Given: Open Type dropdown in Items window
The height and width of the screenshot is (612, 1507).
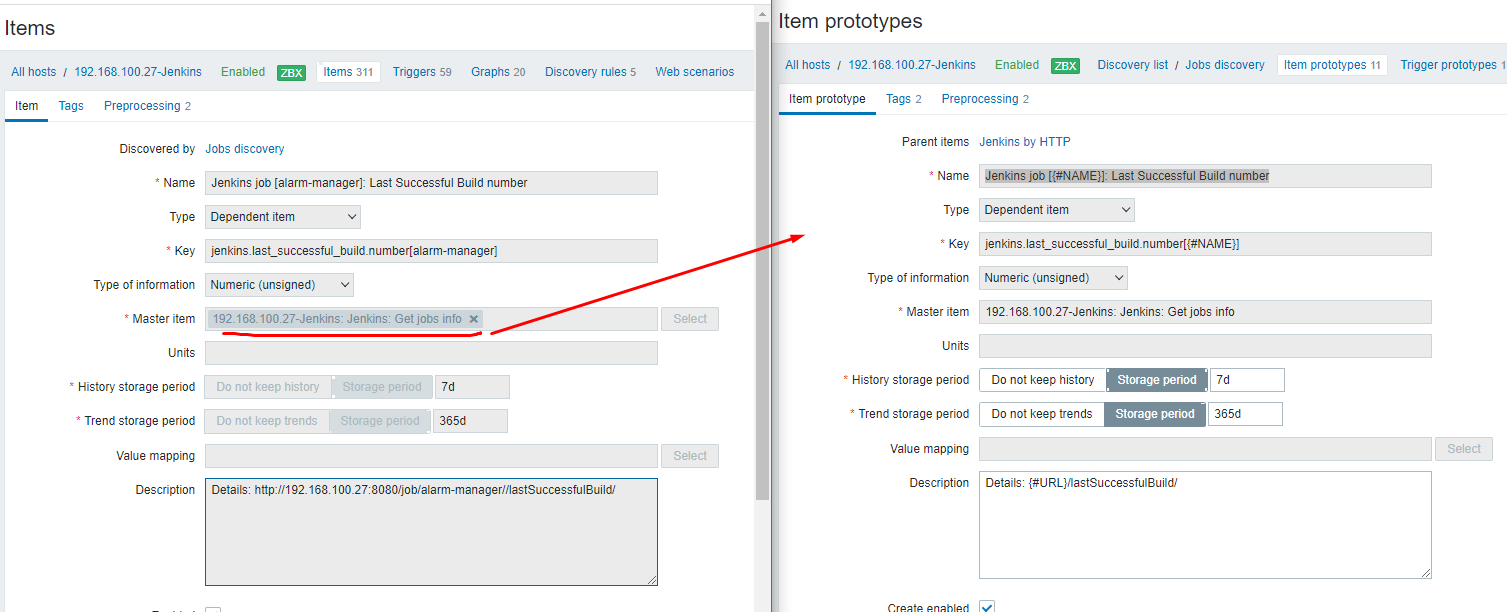Looking at the screenshot, I should (x=283, y=217).
